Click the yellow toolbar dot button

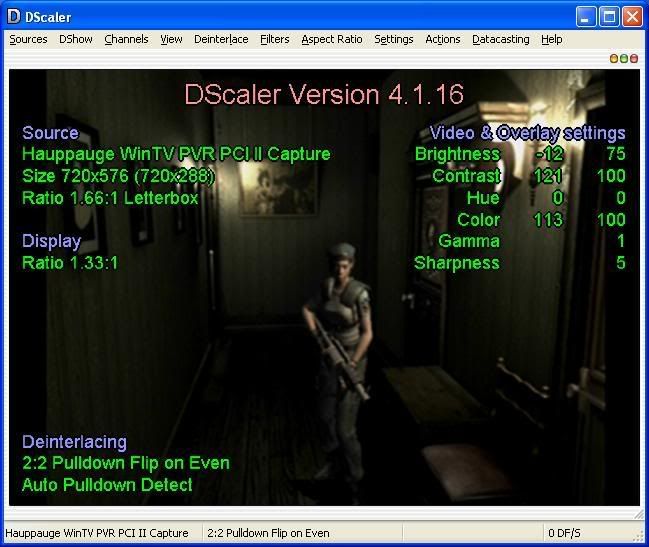(614, 59)
